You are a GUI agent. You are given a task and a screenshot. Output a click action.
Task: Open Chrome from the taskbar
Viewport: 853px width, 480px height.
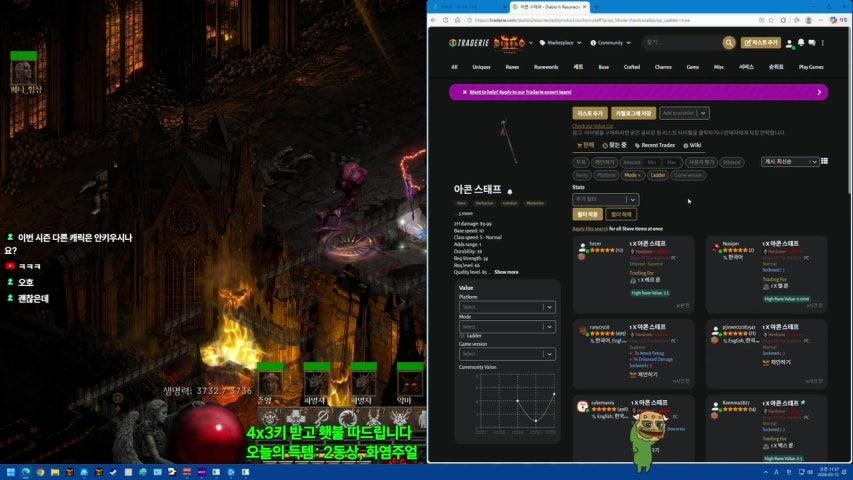point(40,472)
